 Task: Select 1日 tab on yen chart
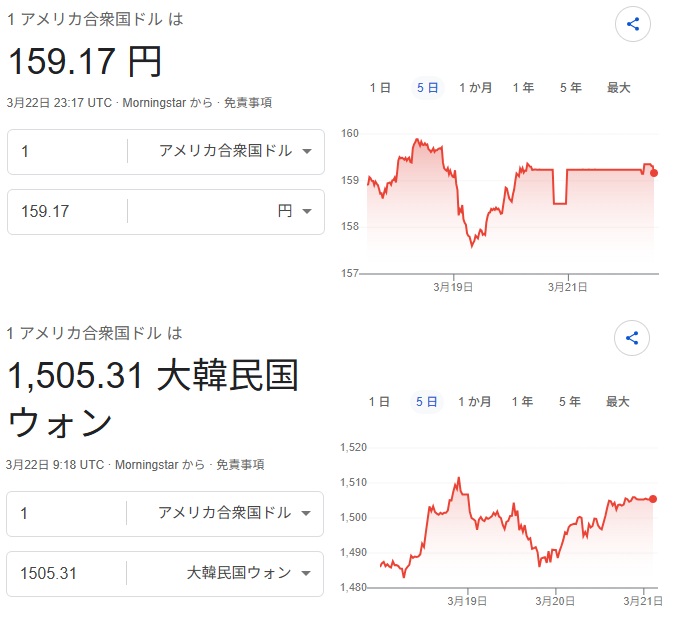point(380,88)
